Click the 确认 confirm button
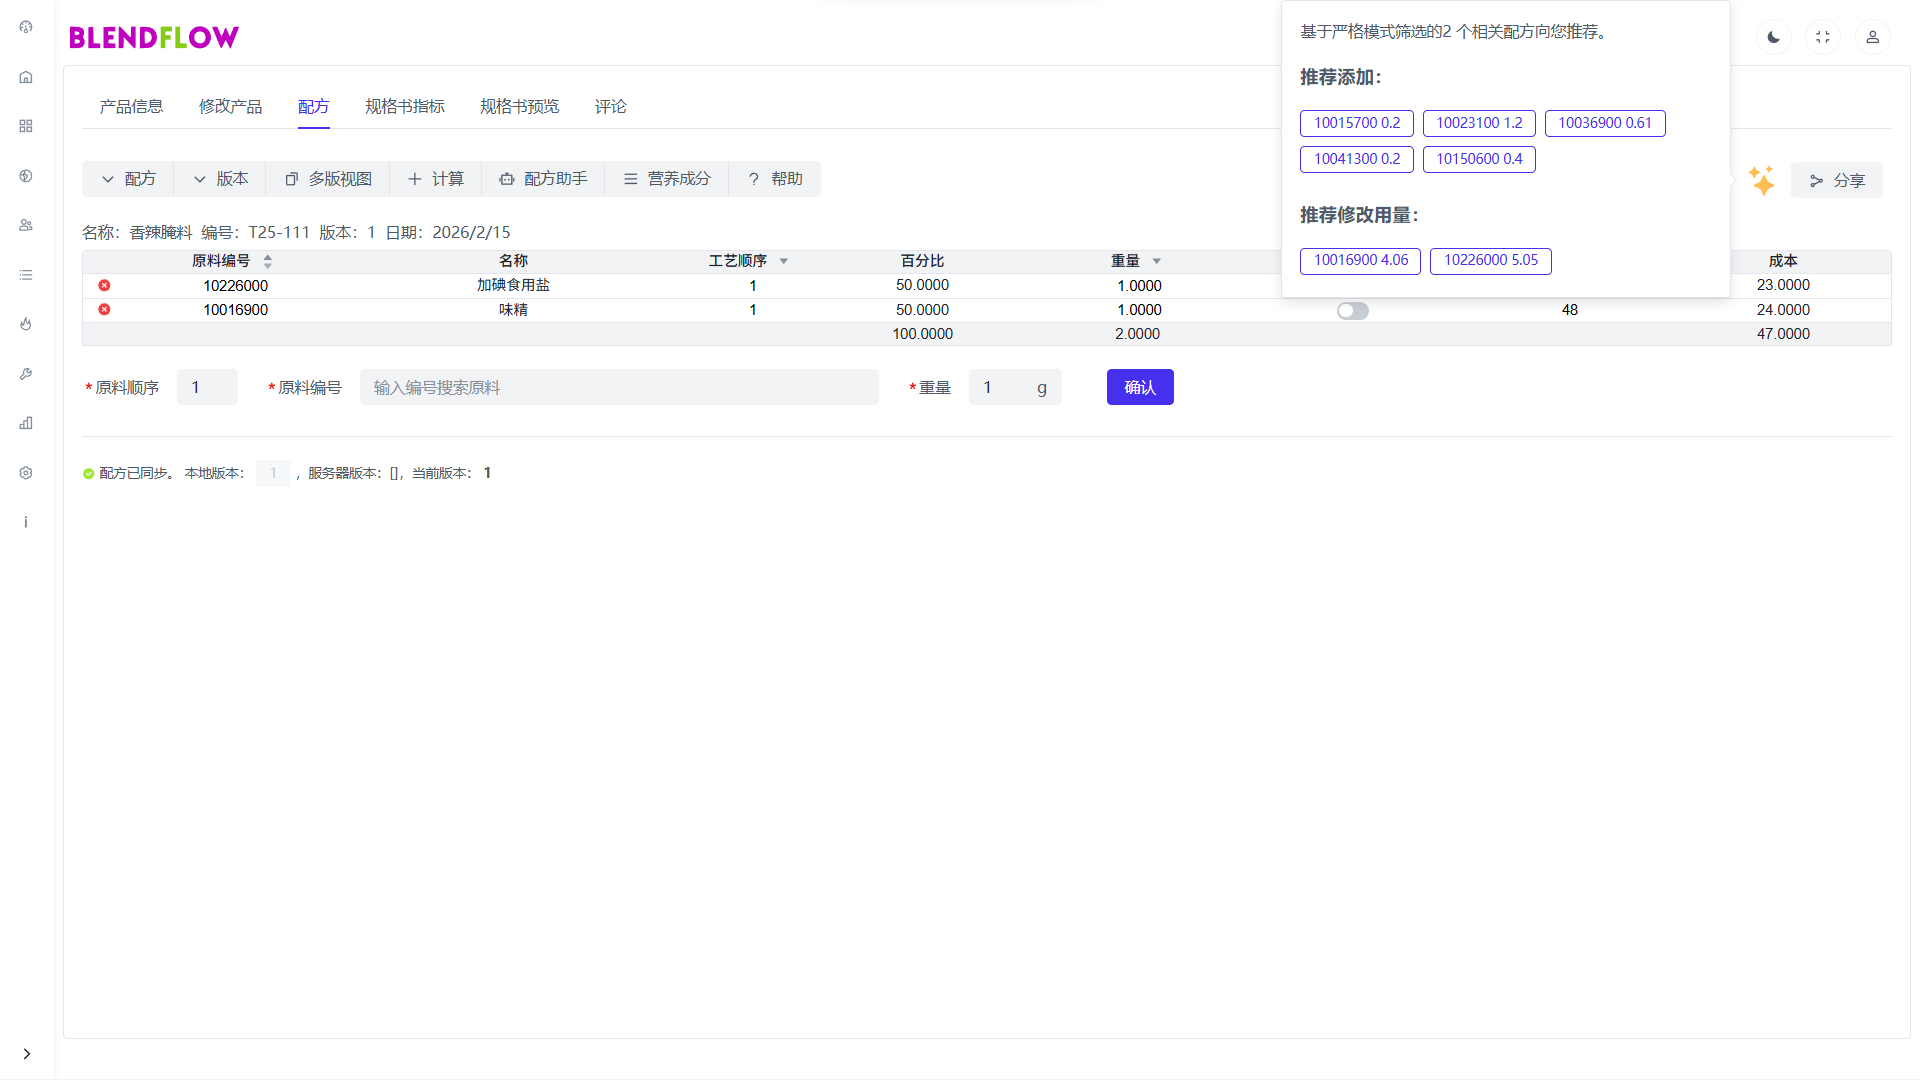1920x1080 pixels. pyautogui.click(x=1140, y=387)
